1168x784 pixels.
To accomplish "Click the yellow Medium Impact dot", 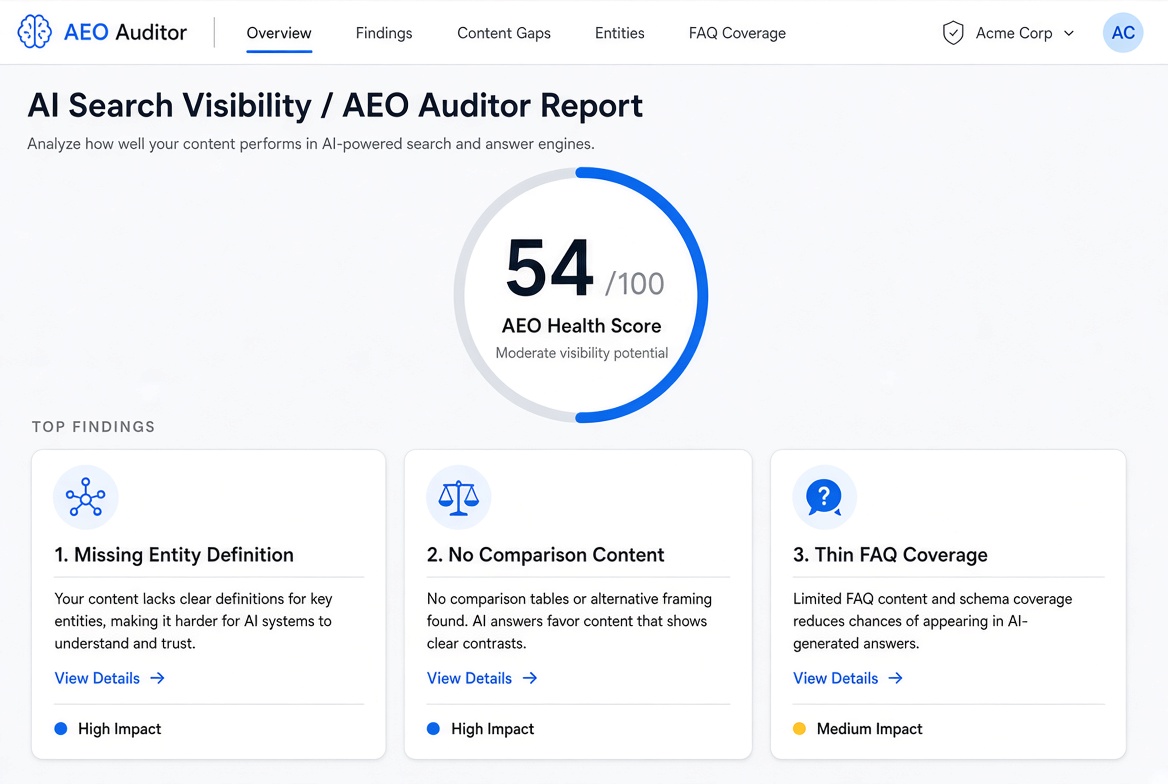I will tap(799, 729).
